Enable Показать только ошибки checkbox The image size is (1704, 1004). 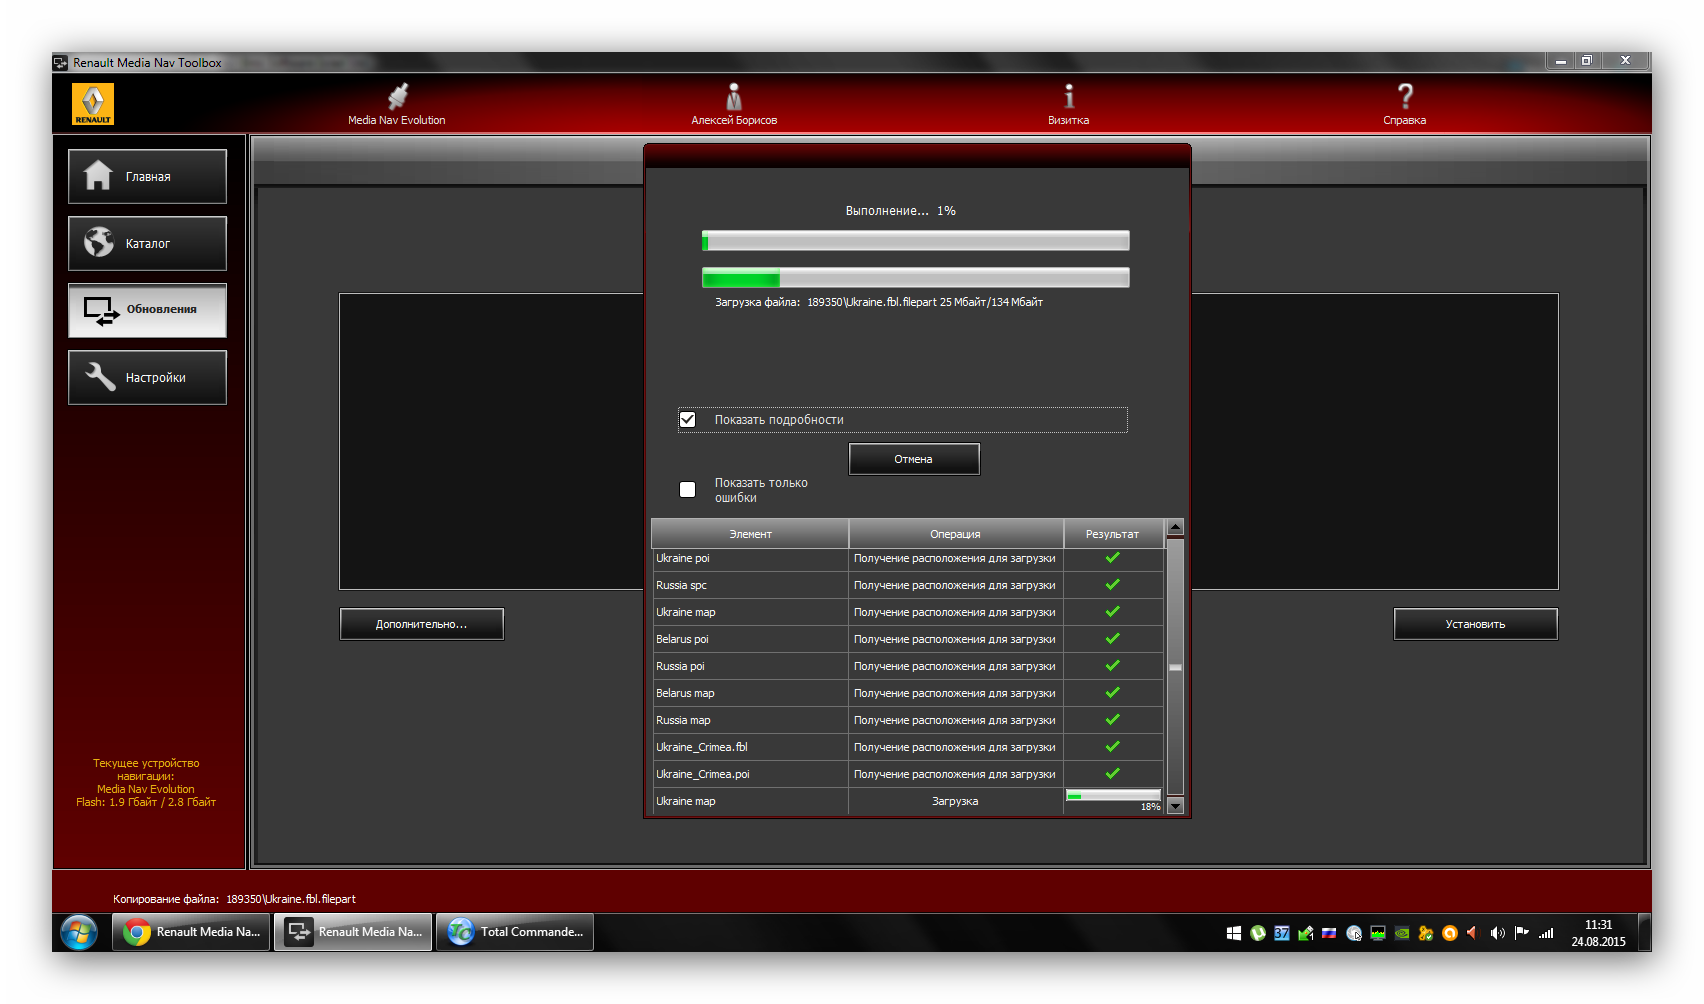pos(688,490)
